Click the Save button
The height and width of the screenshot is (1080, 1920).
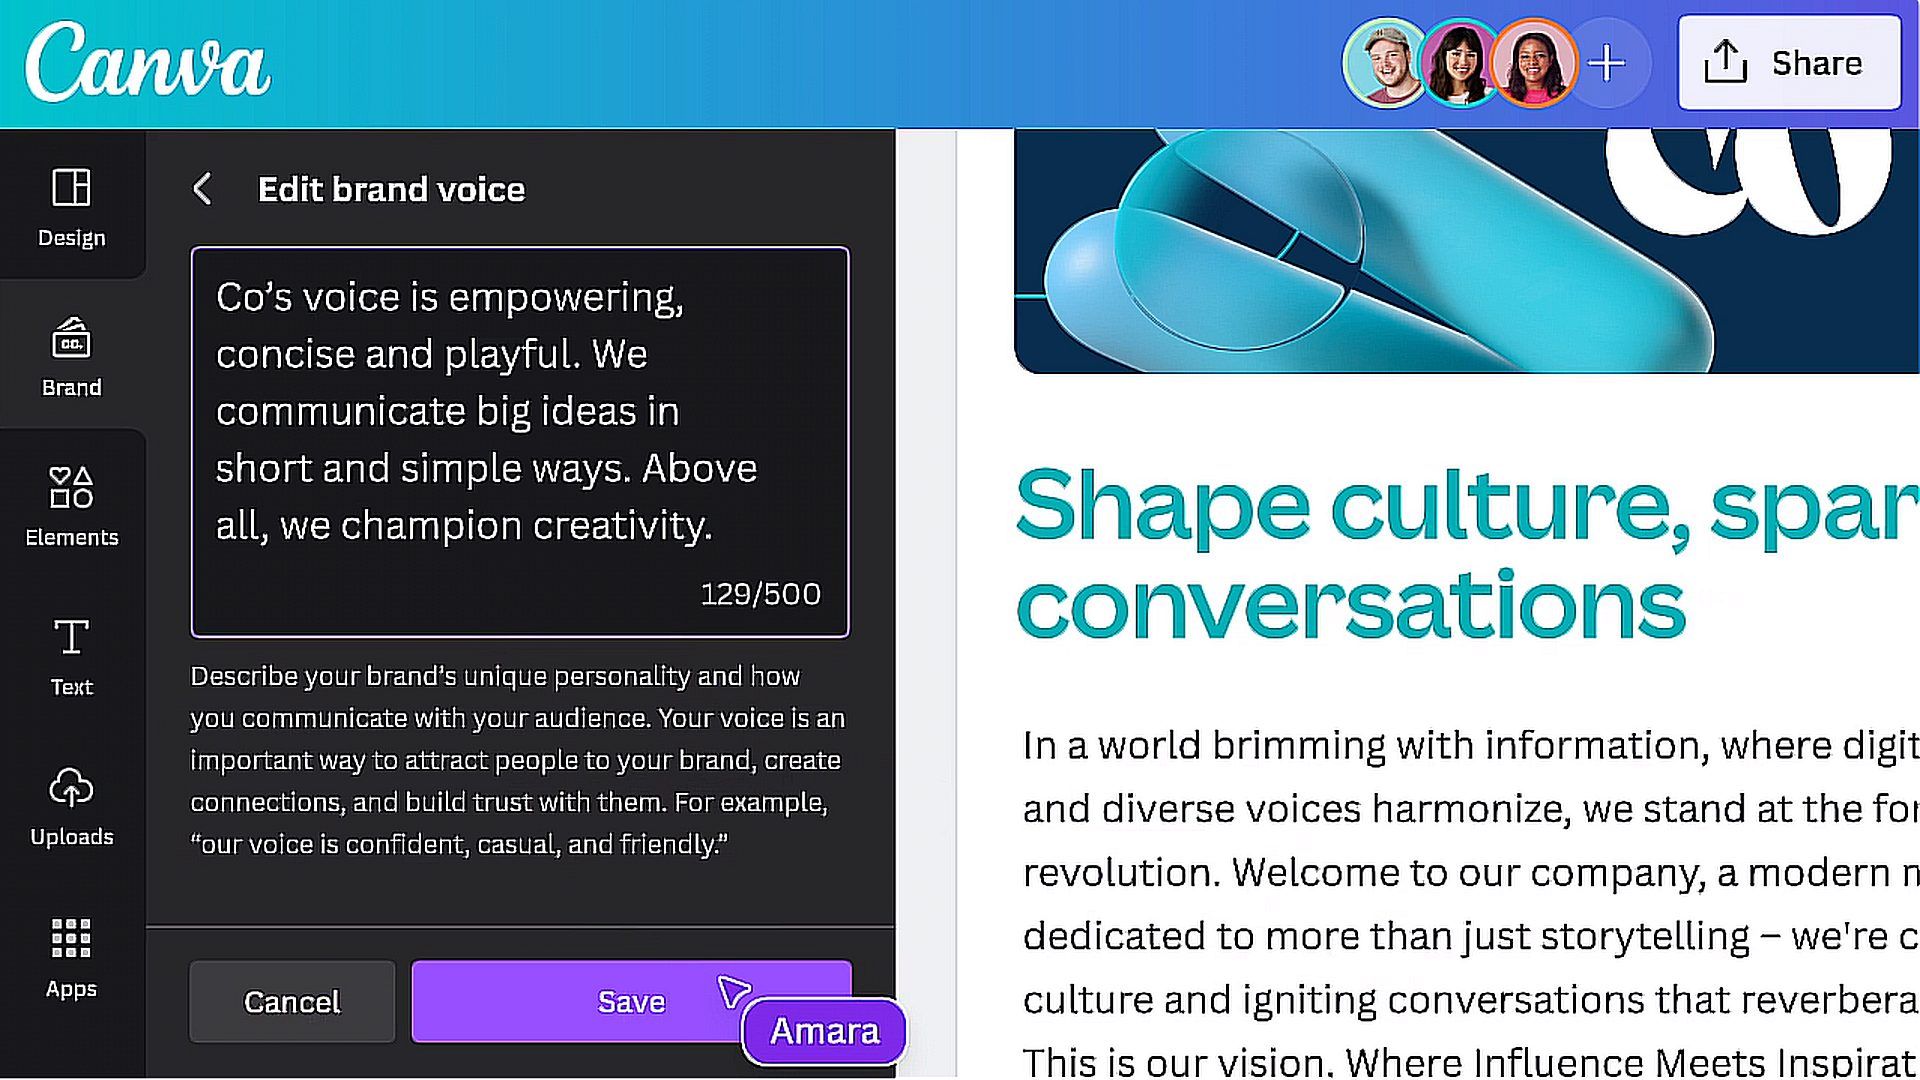(630, 1001)
